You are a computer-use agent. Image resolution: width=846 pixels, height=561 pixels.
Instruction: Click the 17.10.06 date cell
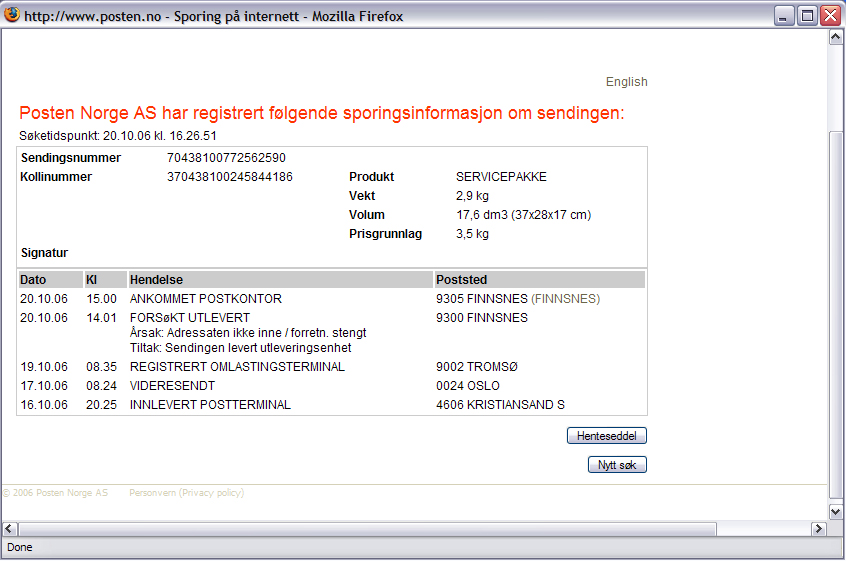[44, 386]
